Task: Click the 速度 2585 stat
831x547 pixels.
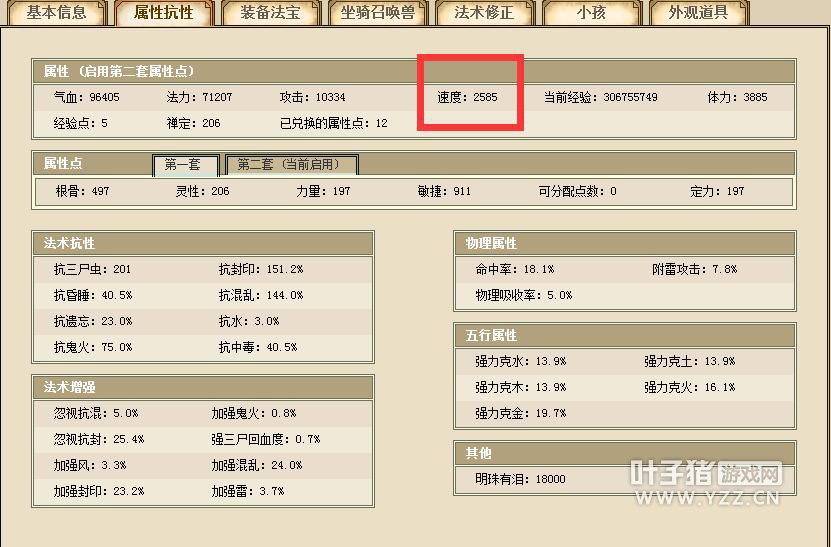Action: click(467, 98)
